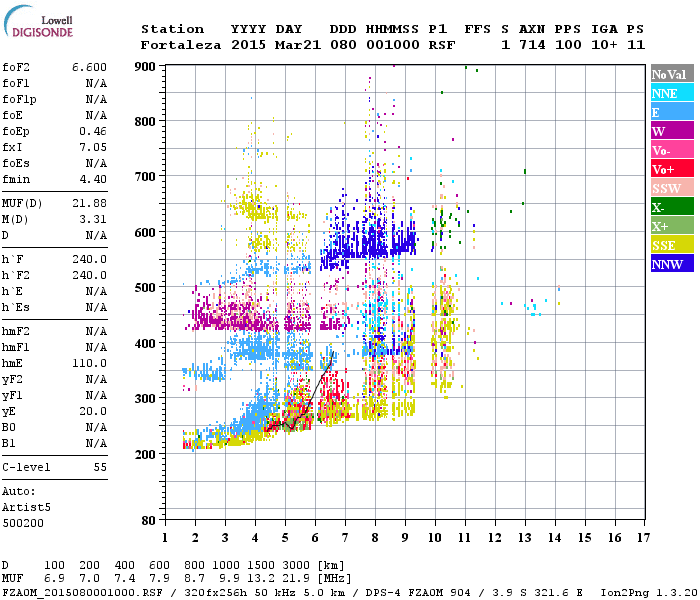Select the NNW blue legend swatch

[x=672, y=263]
